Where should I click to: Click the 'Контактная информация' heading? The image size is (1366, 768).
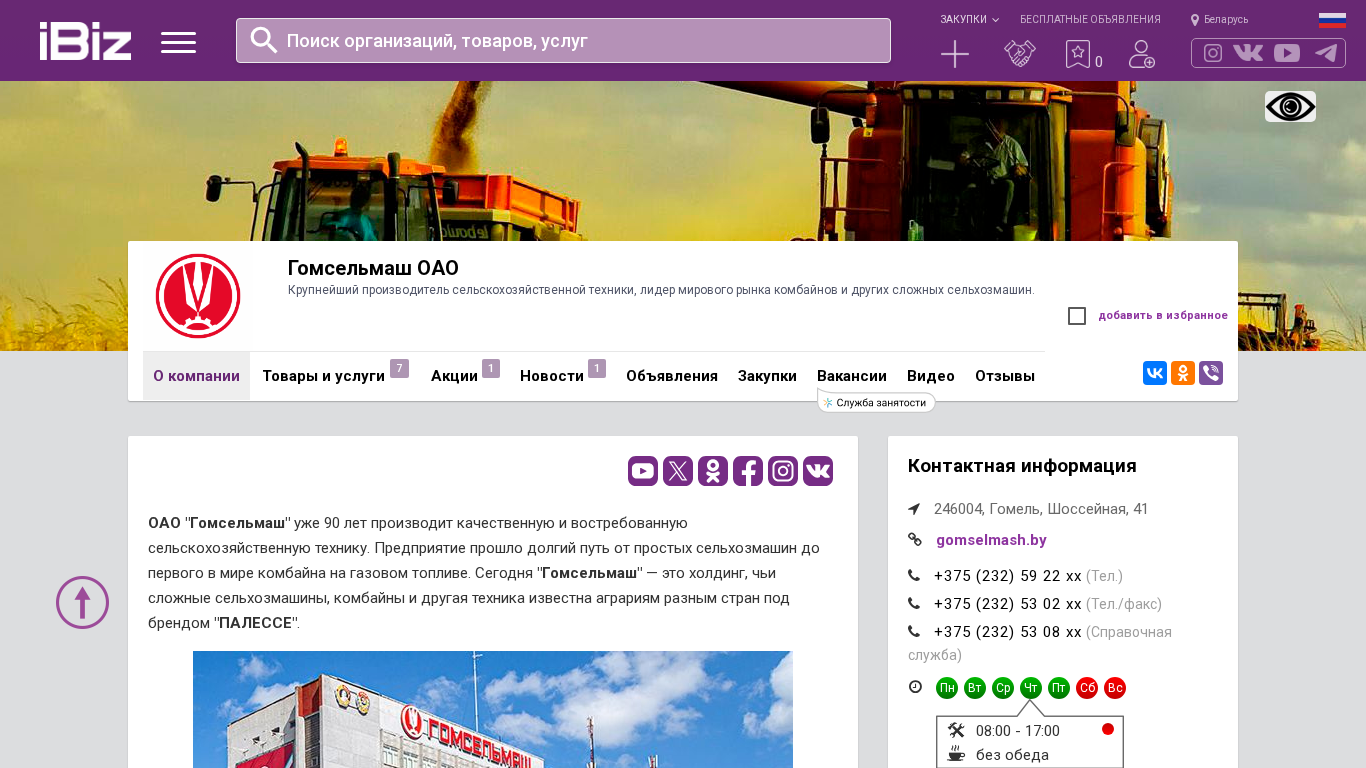(1022, 466)
